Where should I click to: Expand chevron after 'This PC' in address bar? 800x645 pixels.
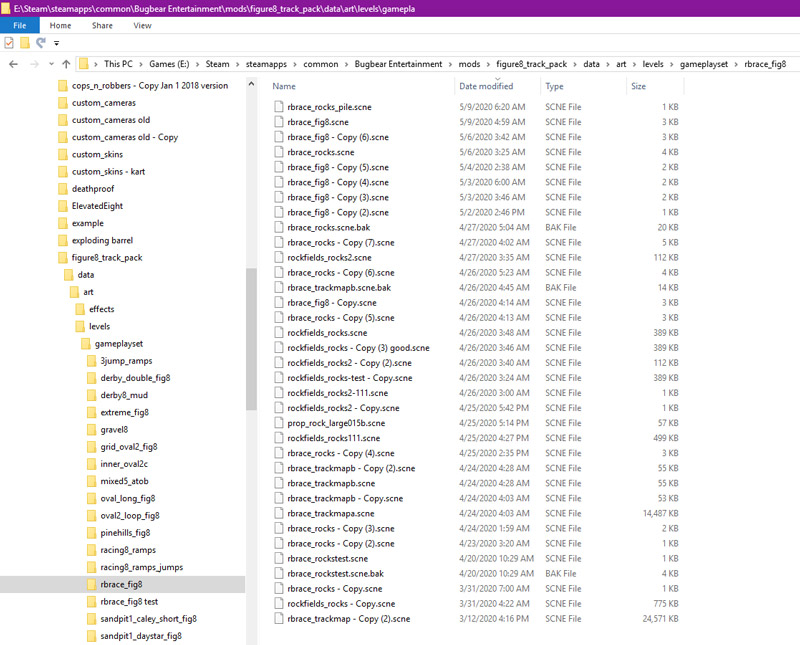pos(141,64)
